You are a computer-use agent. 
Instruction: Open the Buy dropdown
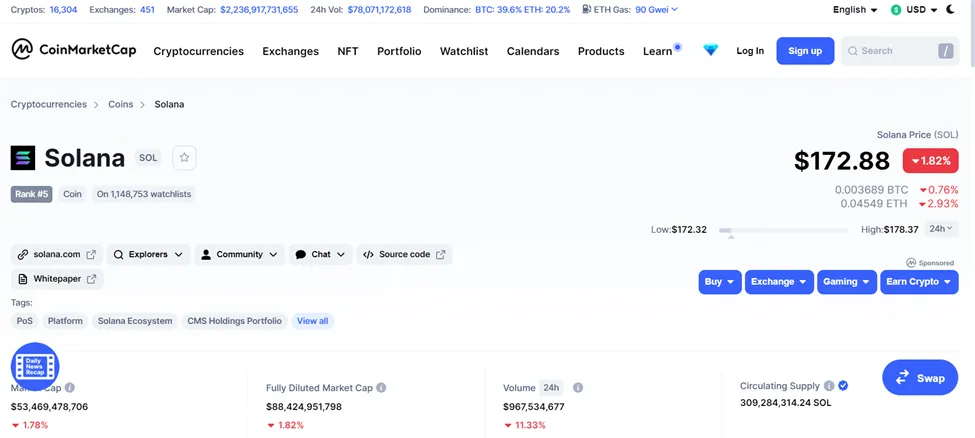tap(720, 282)
